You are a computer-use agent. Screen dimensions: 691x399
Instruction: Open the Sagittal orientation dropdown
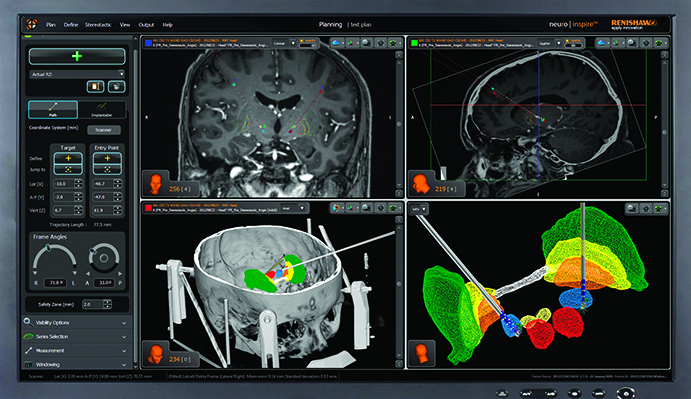[550, 43]
